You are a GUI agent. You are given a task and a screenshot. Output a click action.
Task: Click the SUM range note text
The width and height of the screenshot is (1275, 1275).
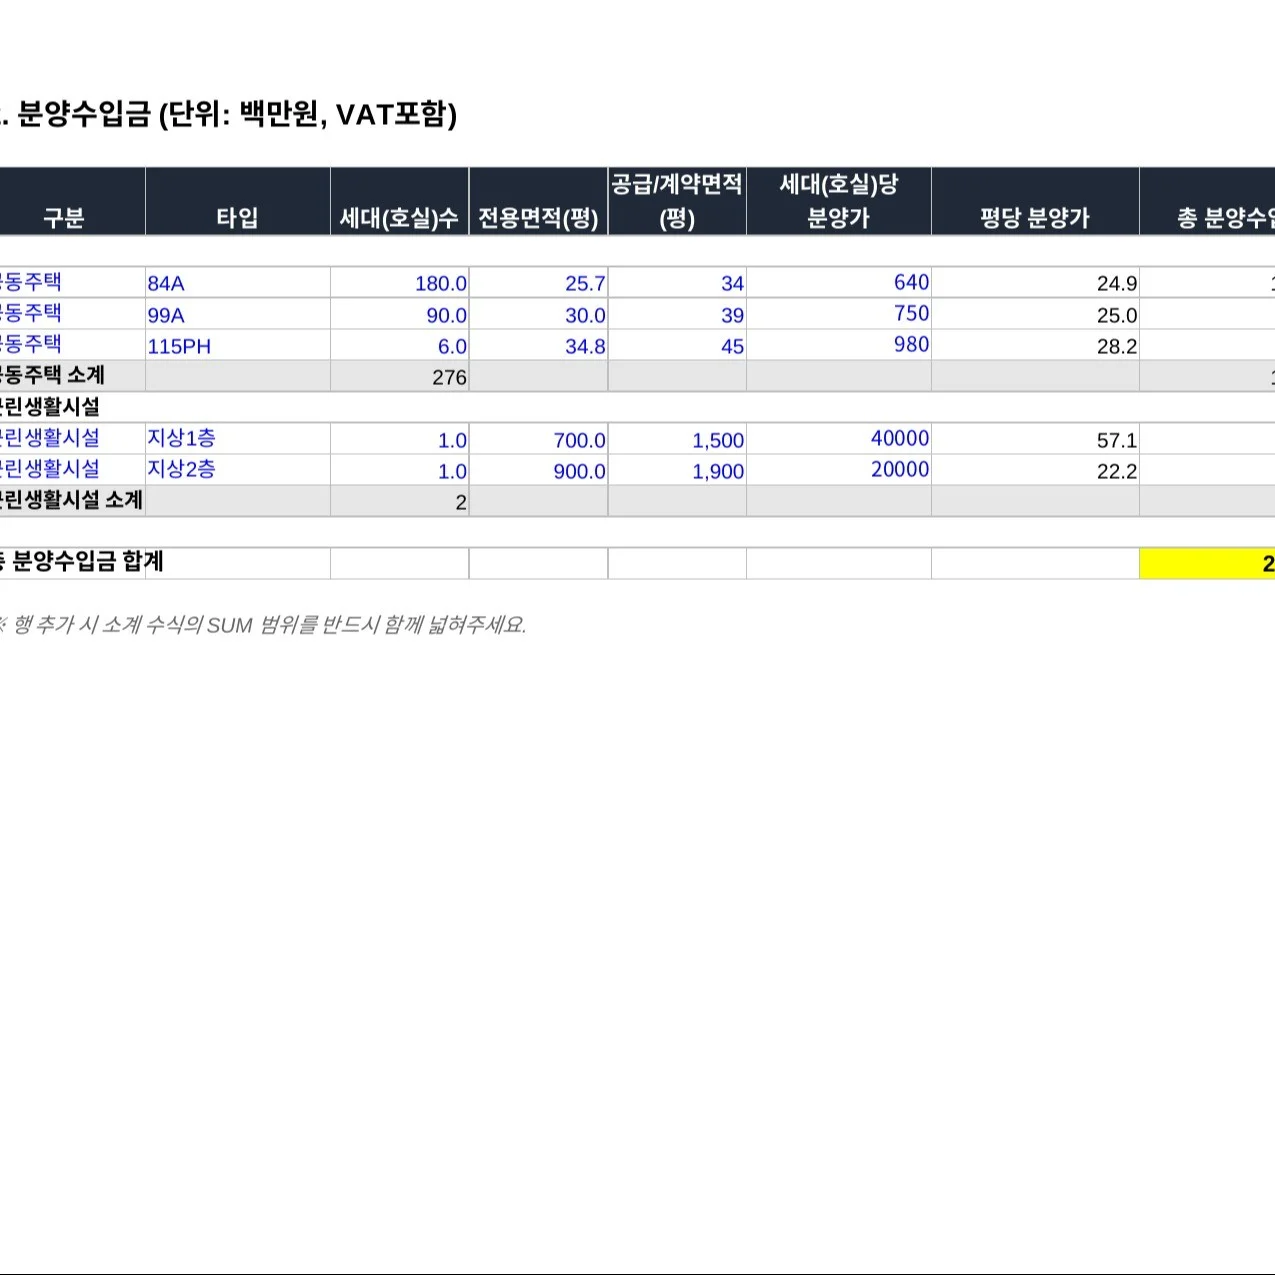point(262,625)
